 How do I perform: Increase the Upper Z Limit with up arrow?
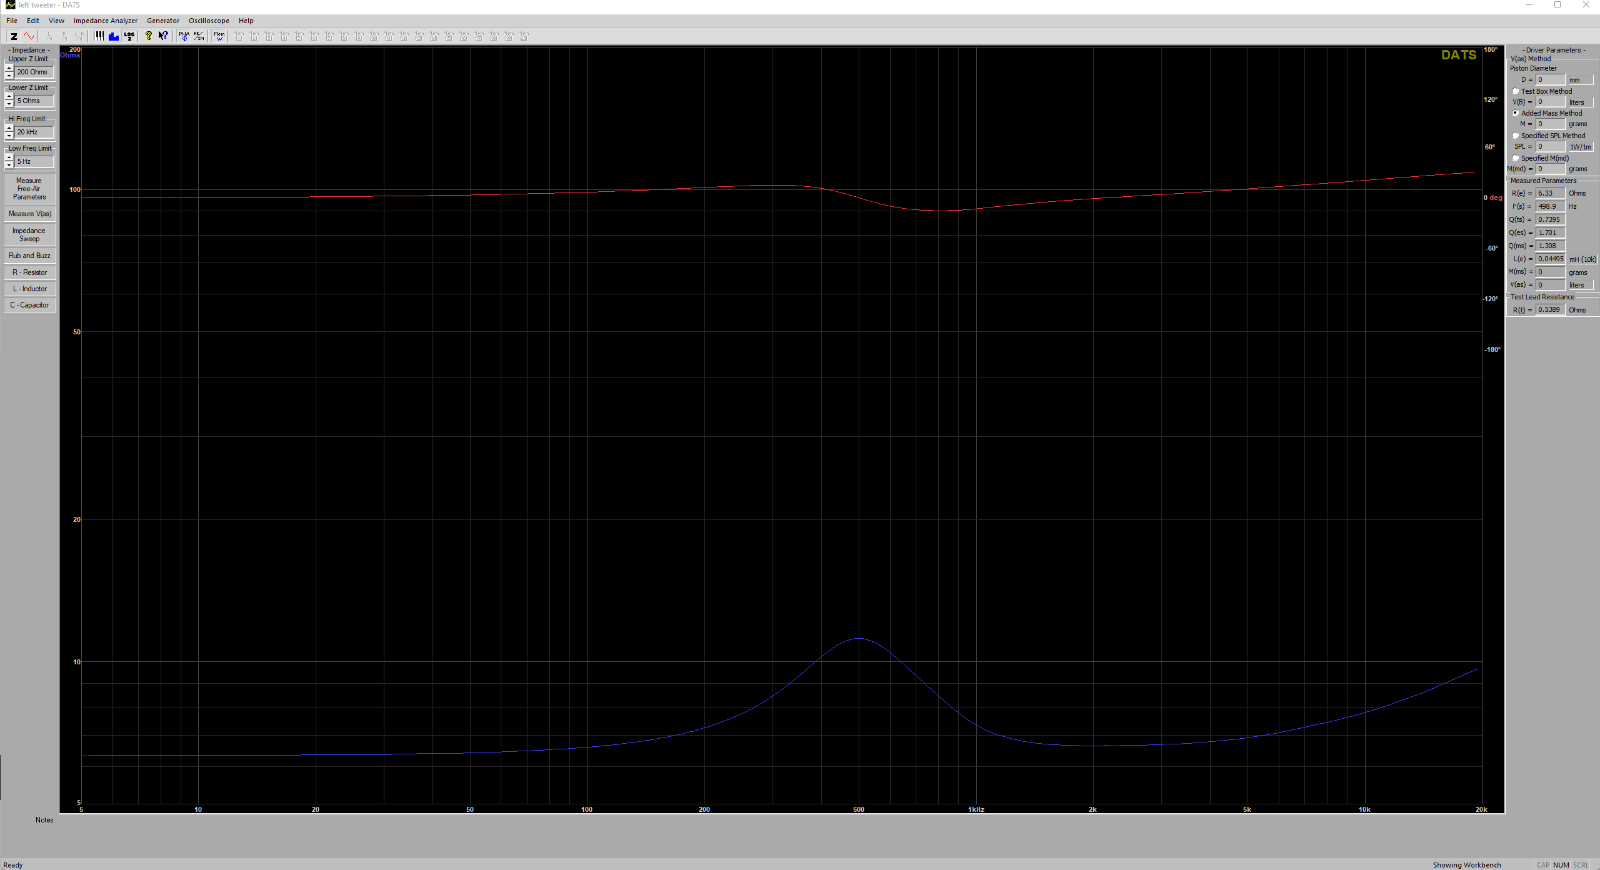[9, 68]
